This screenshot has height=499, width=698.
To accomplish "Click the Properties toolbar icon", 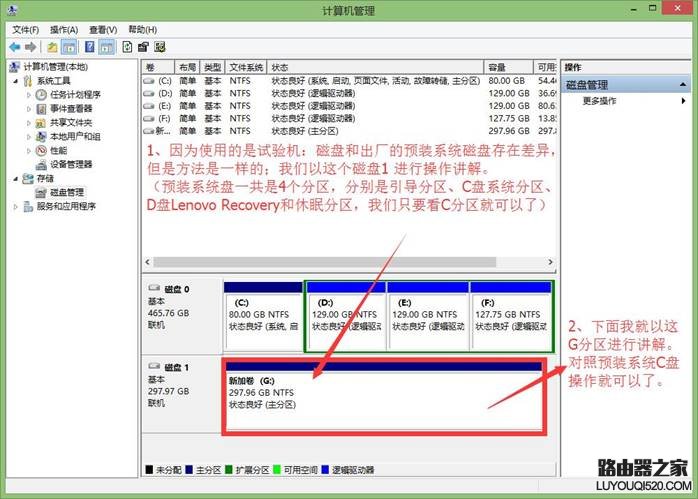I will point(143,47).
